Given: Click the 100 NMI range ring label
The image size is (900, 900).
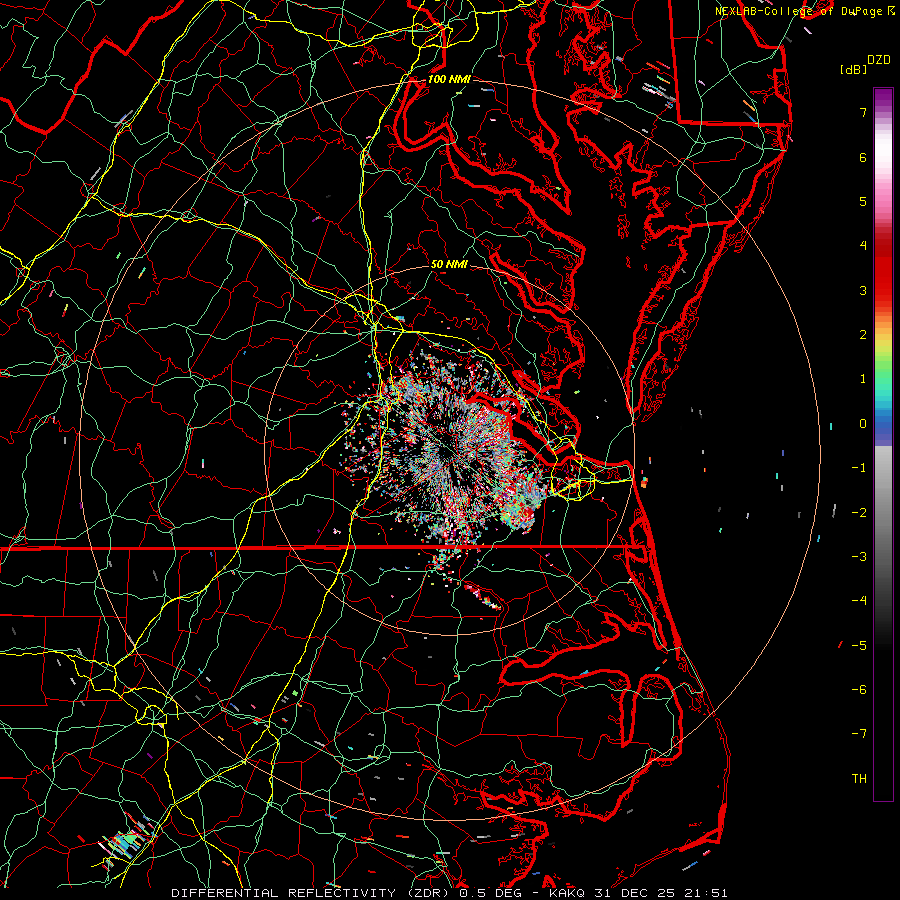Looking at the screenshot, I should point(449,79).
